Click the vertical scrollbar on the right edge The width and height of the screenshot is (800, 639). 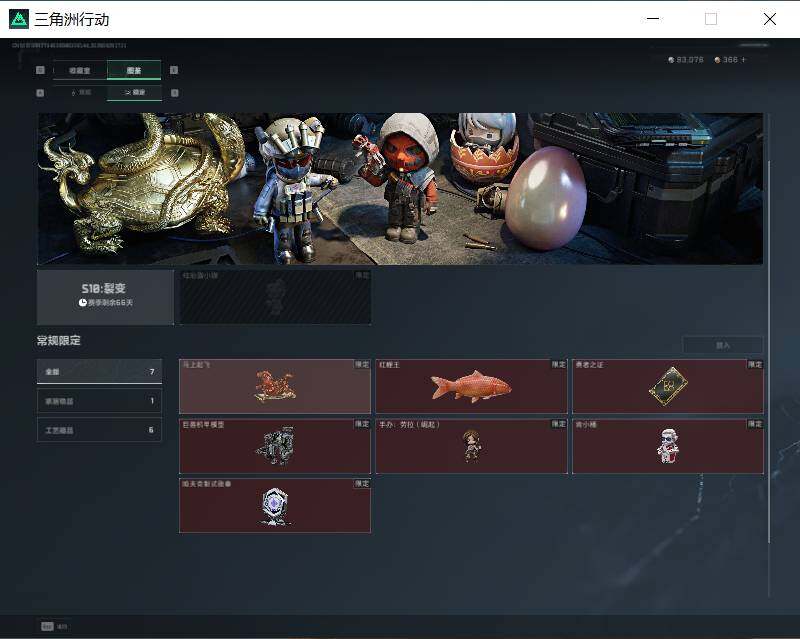[x=769, y=352]
